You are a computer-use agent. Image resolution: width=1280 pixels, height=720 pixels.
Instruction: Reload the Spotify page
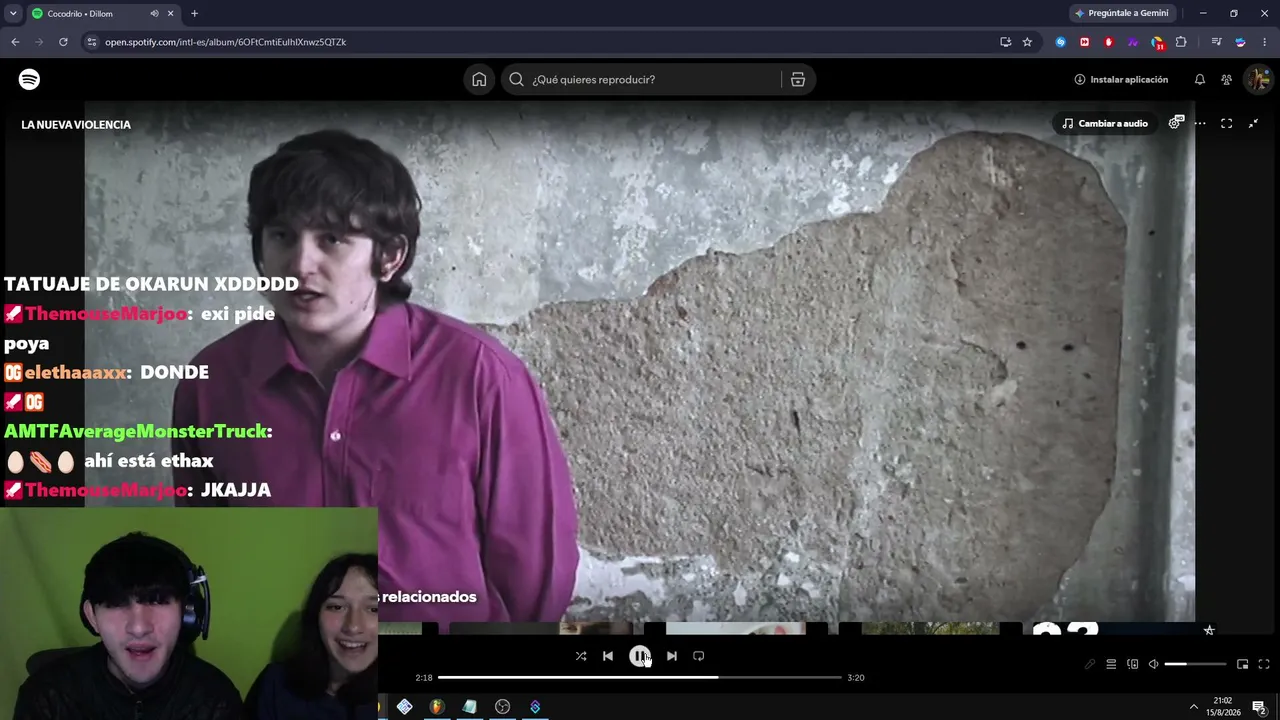click(63, 42)
